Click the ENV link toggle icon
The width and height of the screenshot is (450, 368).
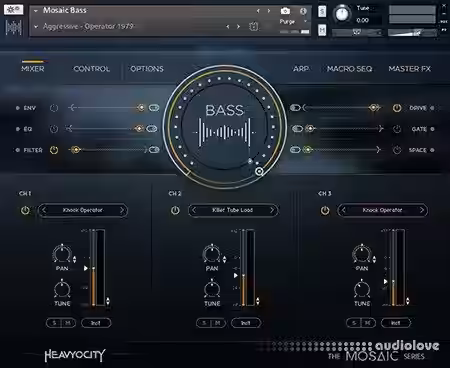pos(154,108)
